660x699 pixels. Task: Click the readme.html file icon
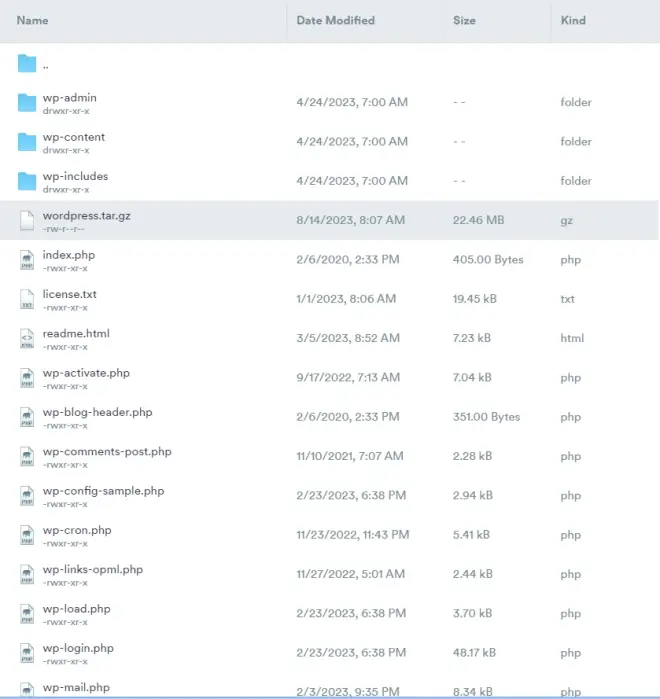click(x=27, y=338)
